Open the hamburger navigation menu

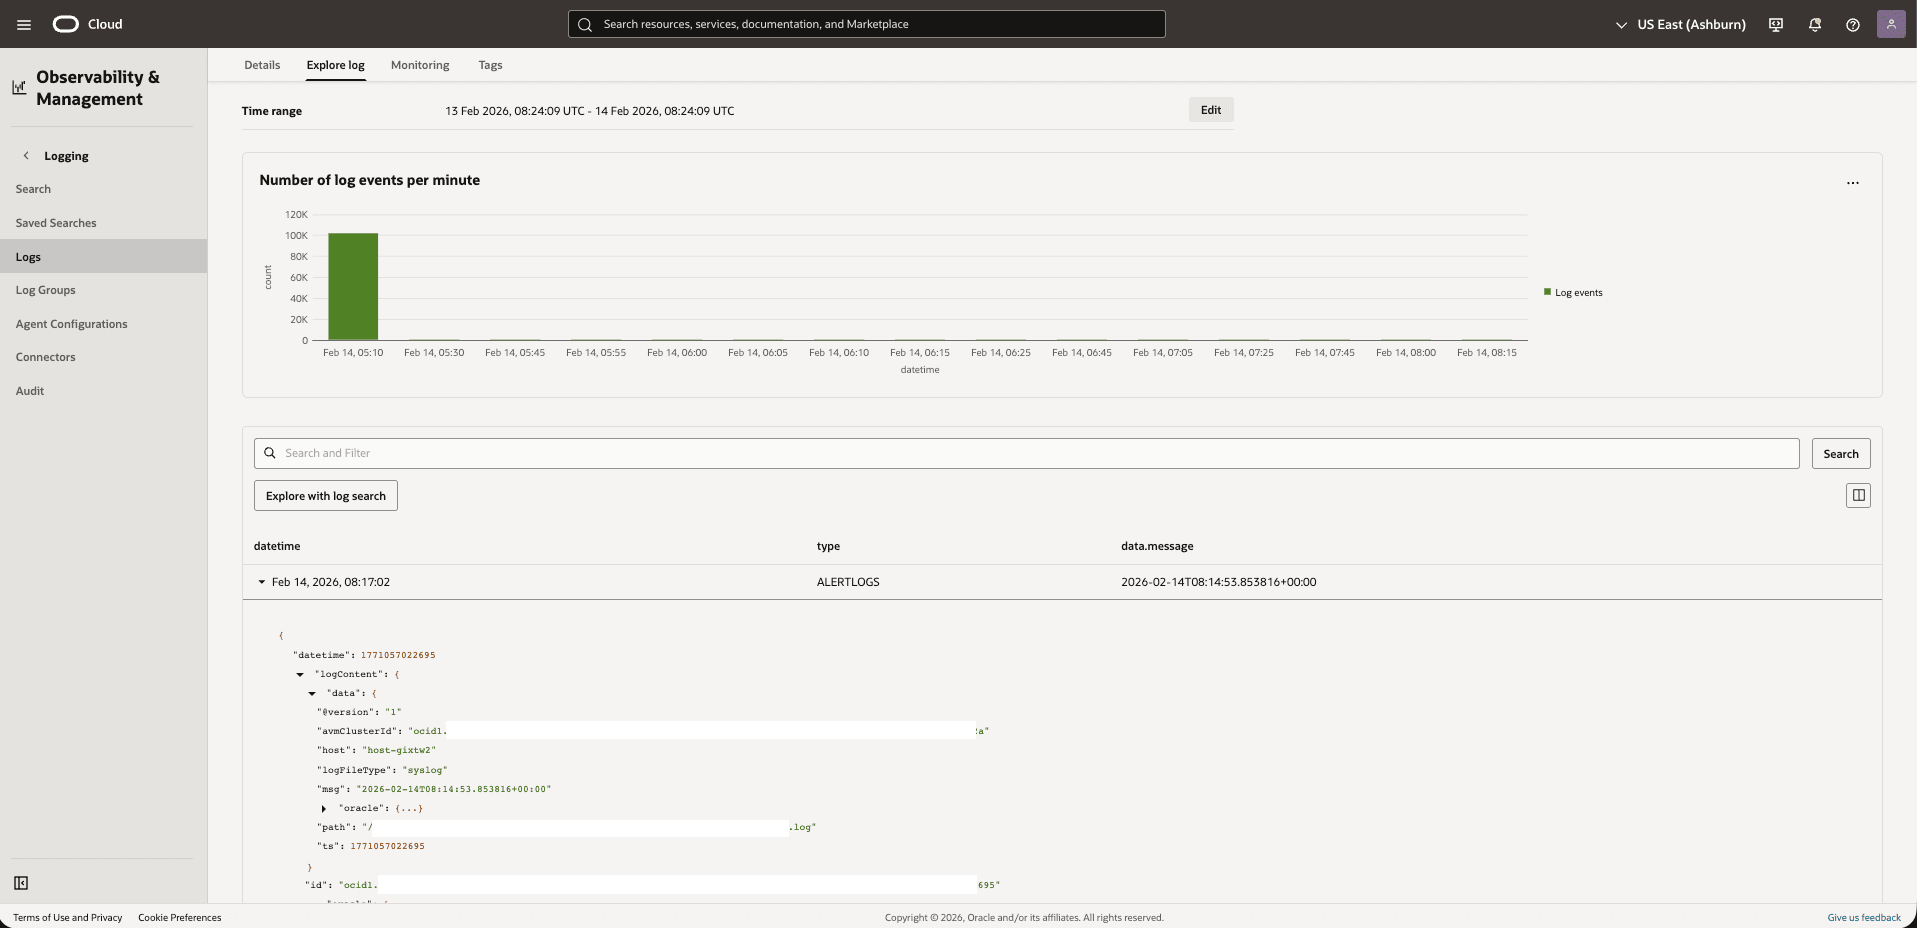coord(24,24)
